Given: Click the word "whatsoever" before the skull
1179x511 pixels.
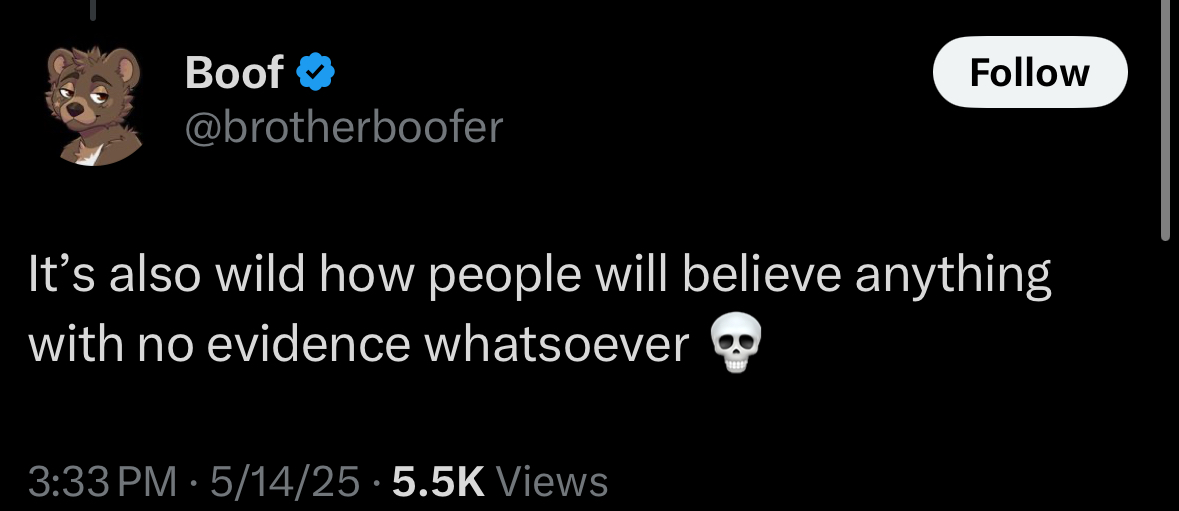Looking at the screenshot, I should pyautogui.click(x=556, y=344).
